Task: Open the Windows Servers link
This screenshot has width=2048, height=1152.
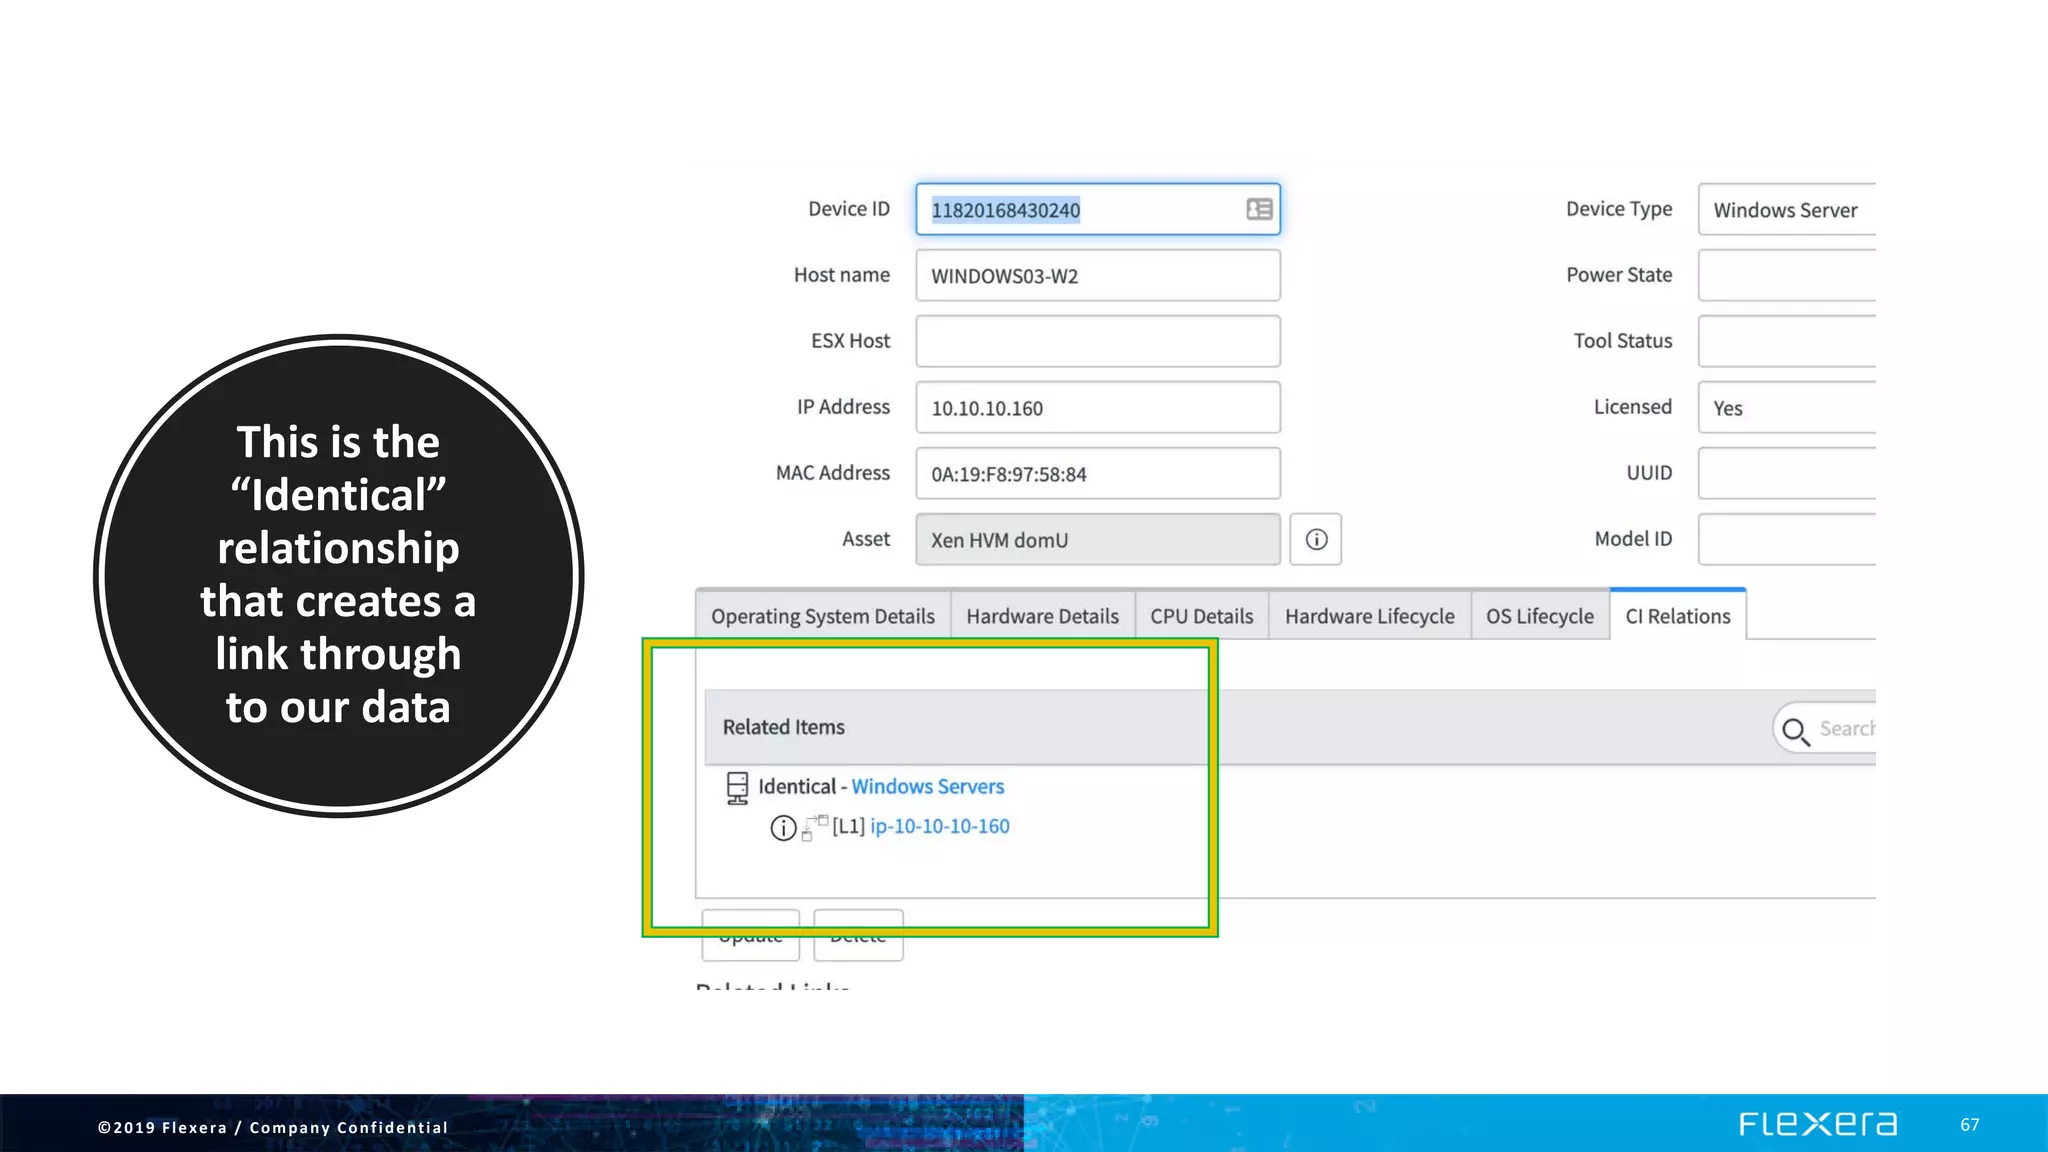Action: click(927, 787)
